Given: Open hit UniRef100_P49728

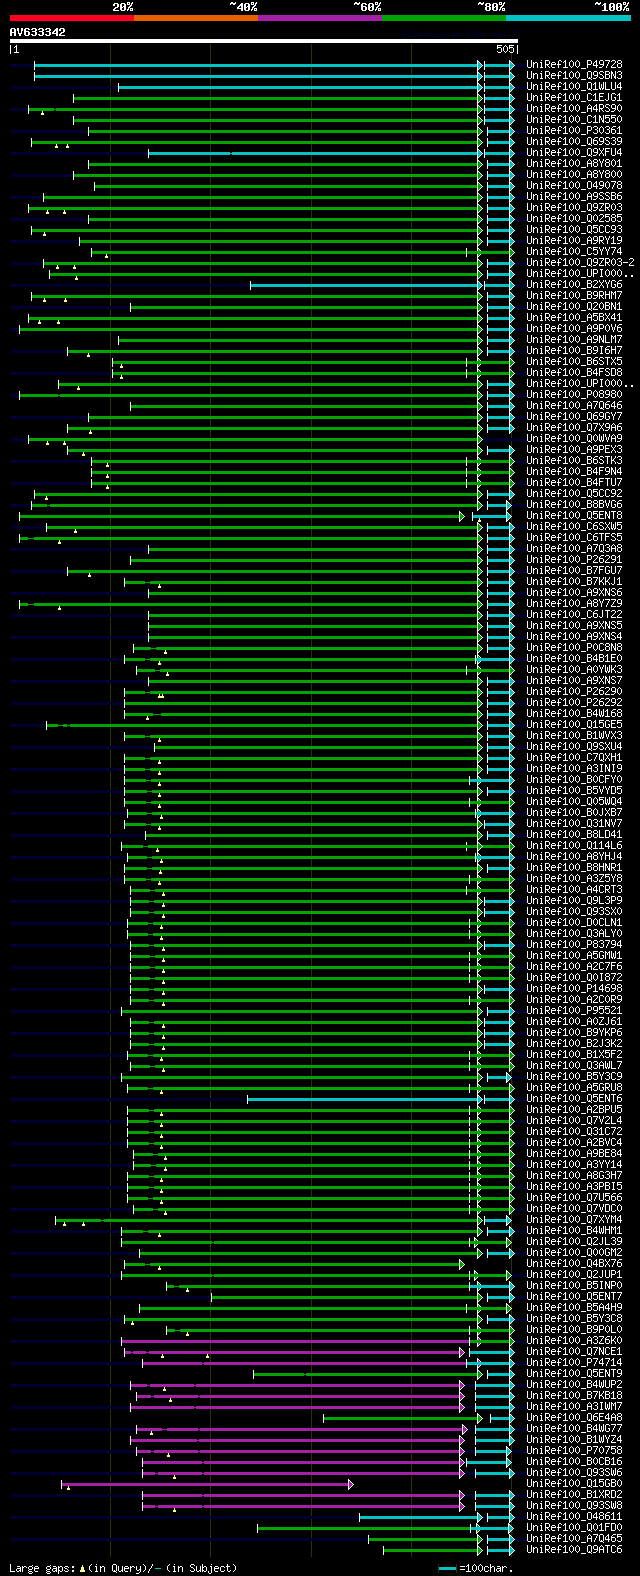Looking at the screenshot, I should [574, 65].
